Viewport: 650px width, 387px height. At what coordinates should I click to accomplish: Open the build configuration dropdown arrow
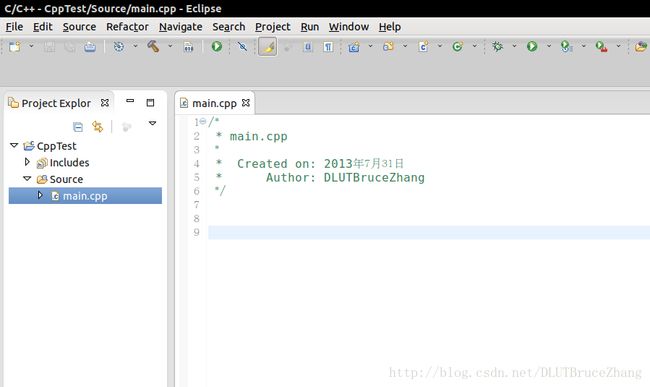click(x=135, y=46)
